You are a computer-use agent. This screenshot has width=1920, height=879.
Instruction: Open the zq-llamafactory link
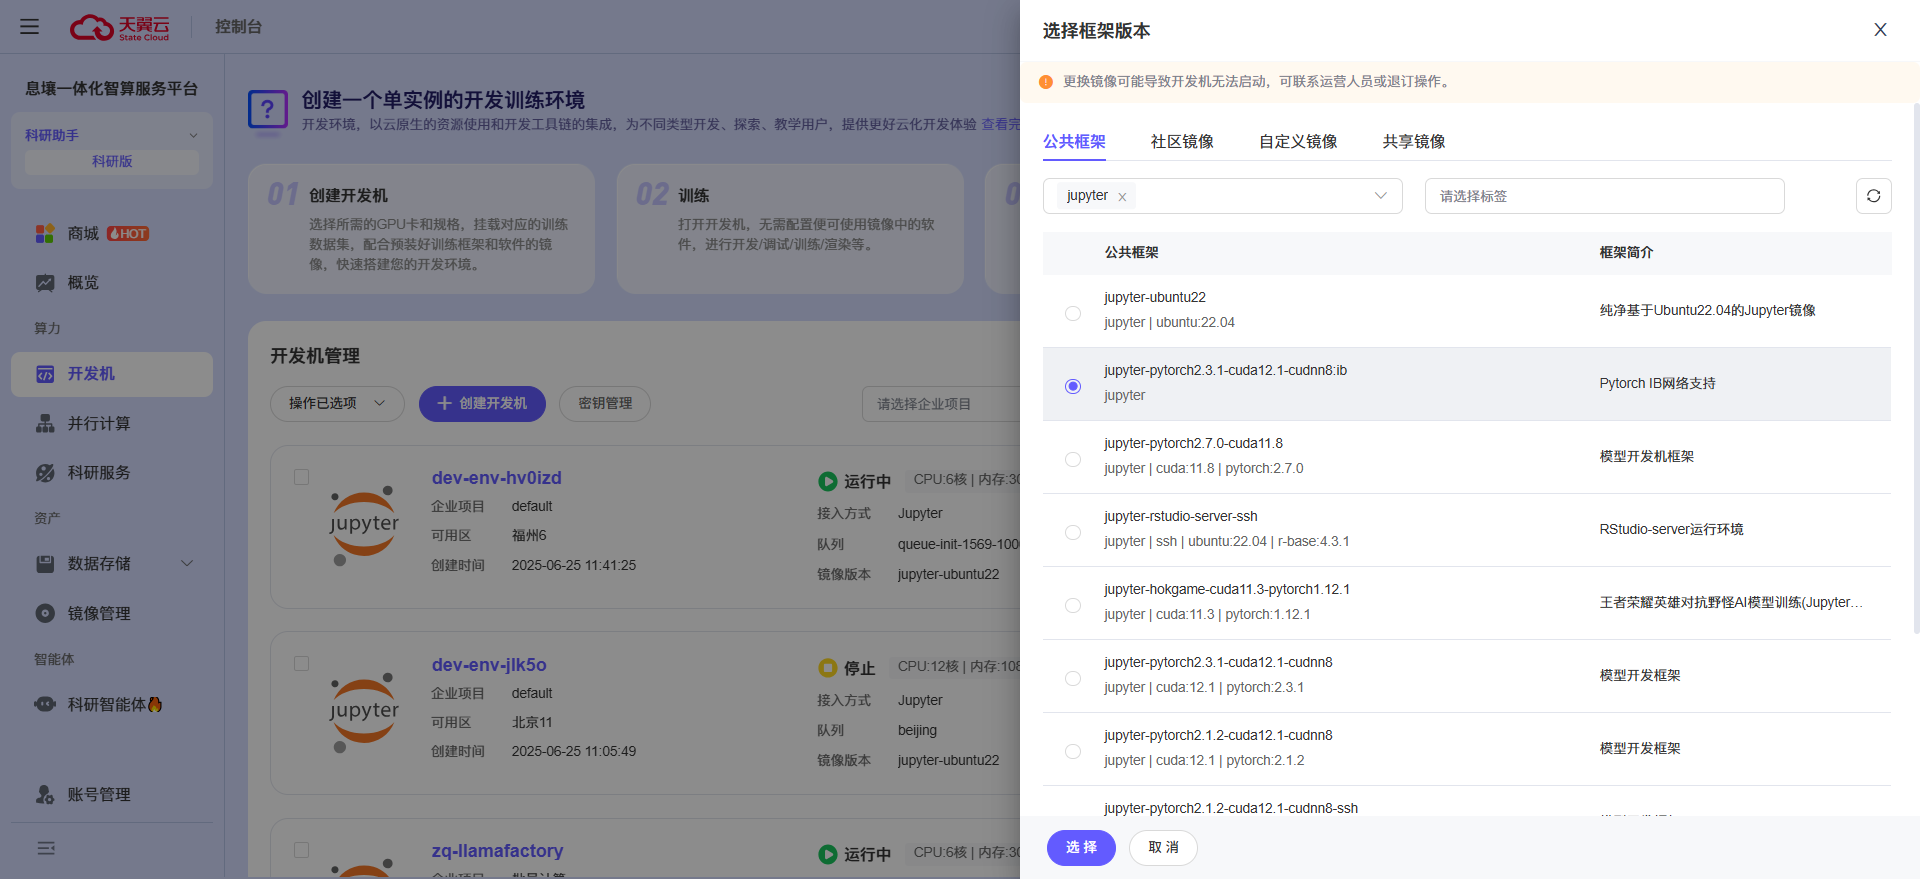(x=497, y=851)
